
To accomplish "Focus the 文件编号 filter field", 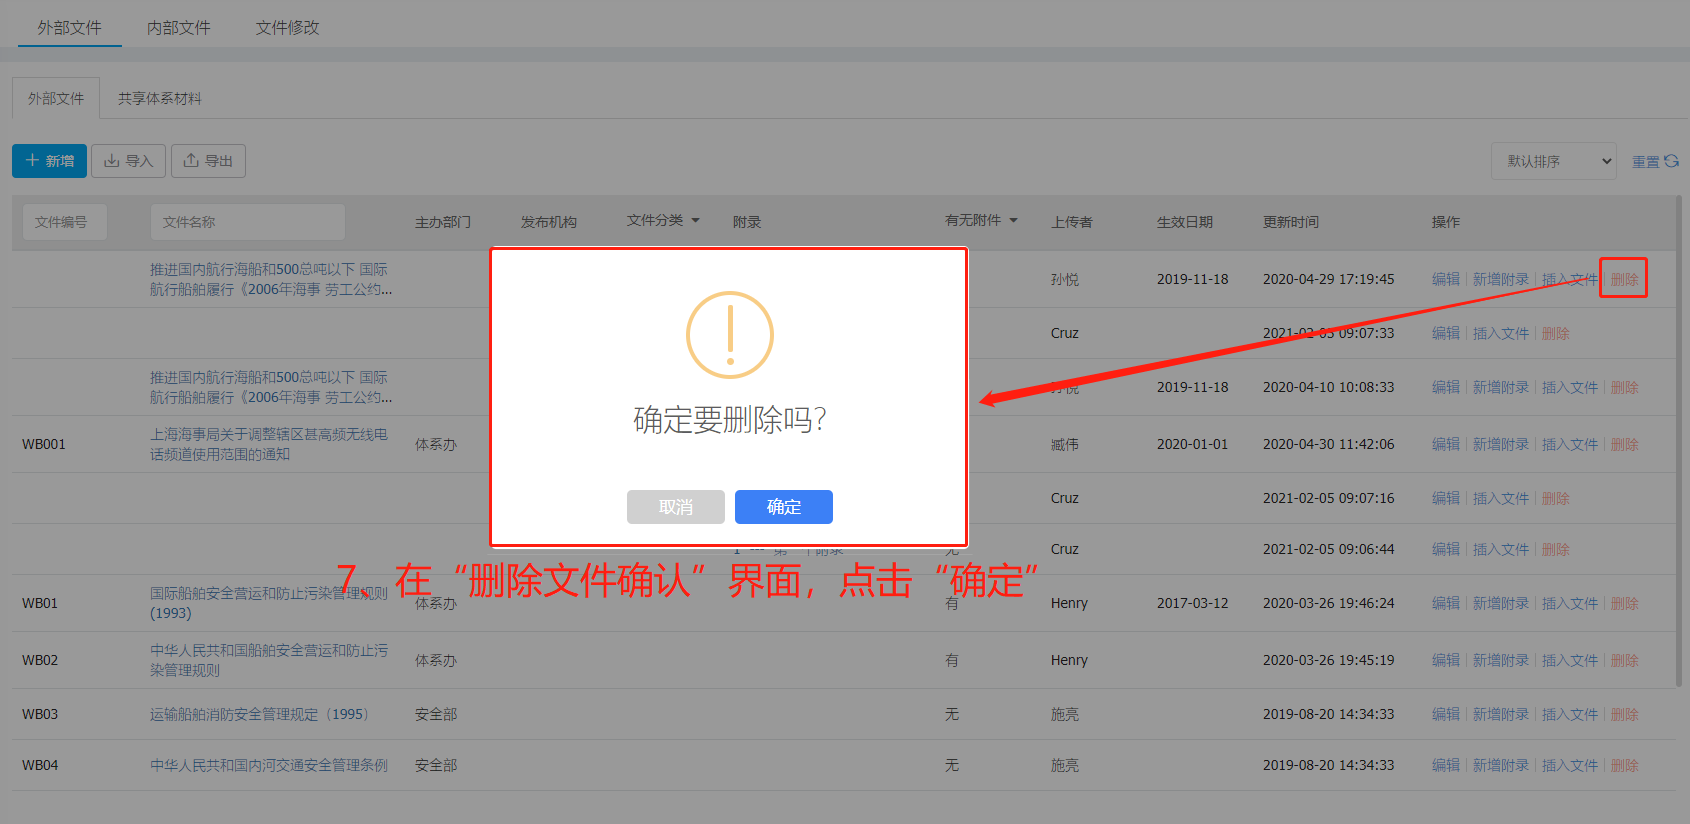I will pos(65,222).
